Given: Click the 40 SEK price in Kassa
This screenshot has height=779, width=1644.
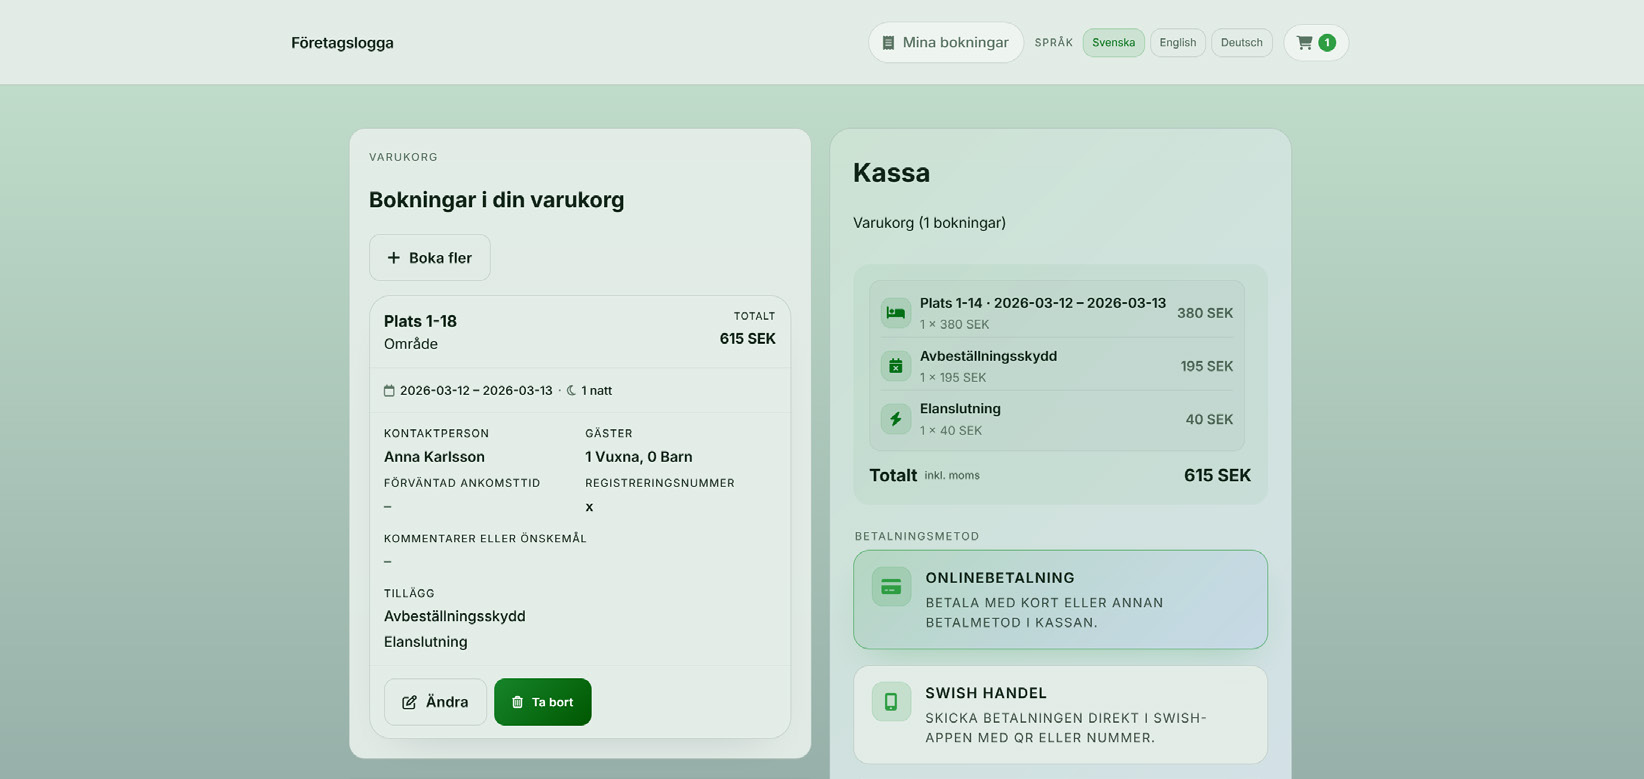Looking at the screenshot, I should pyautogui.click(x=1209, y=419).
